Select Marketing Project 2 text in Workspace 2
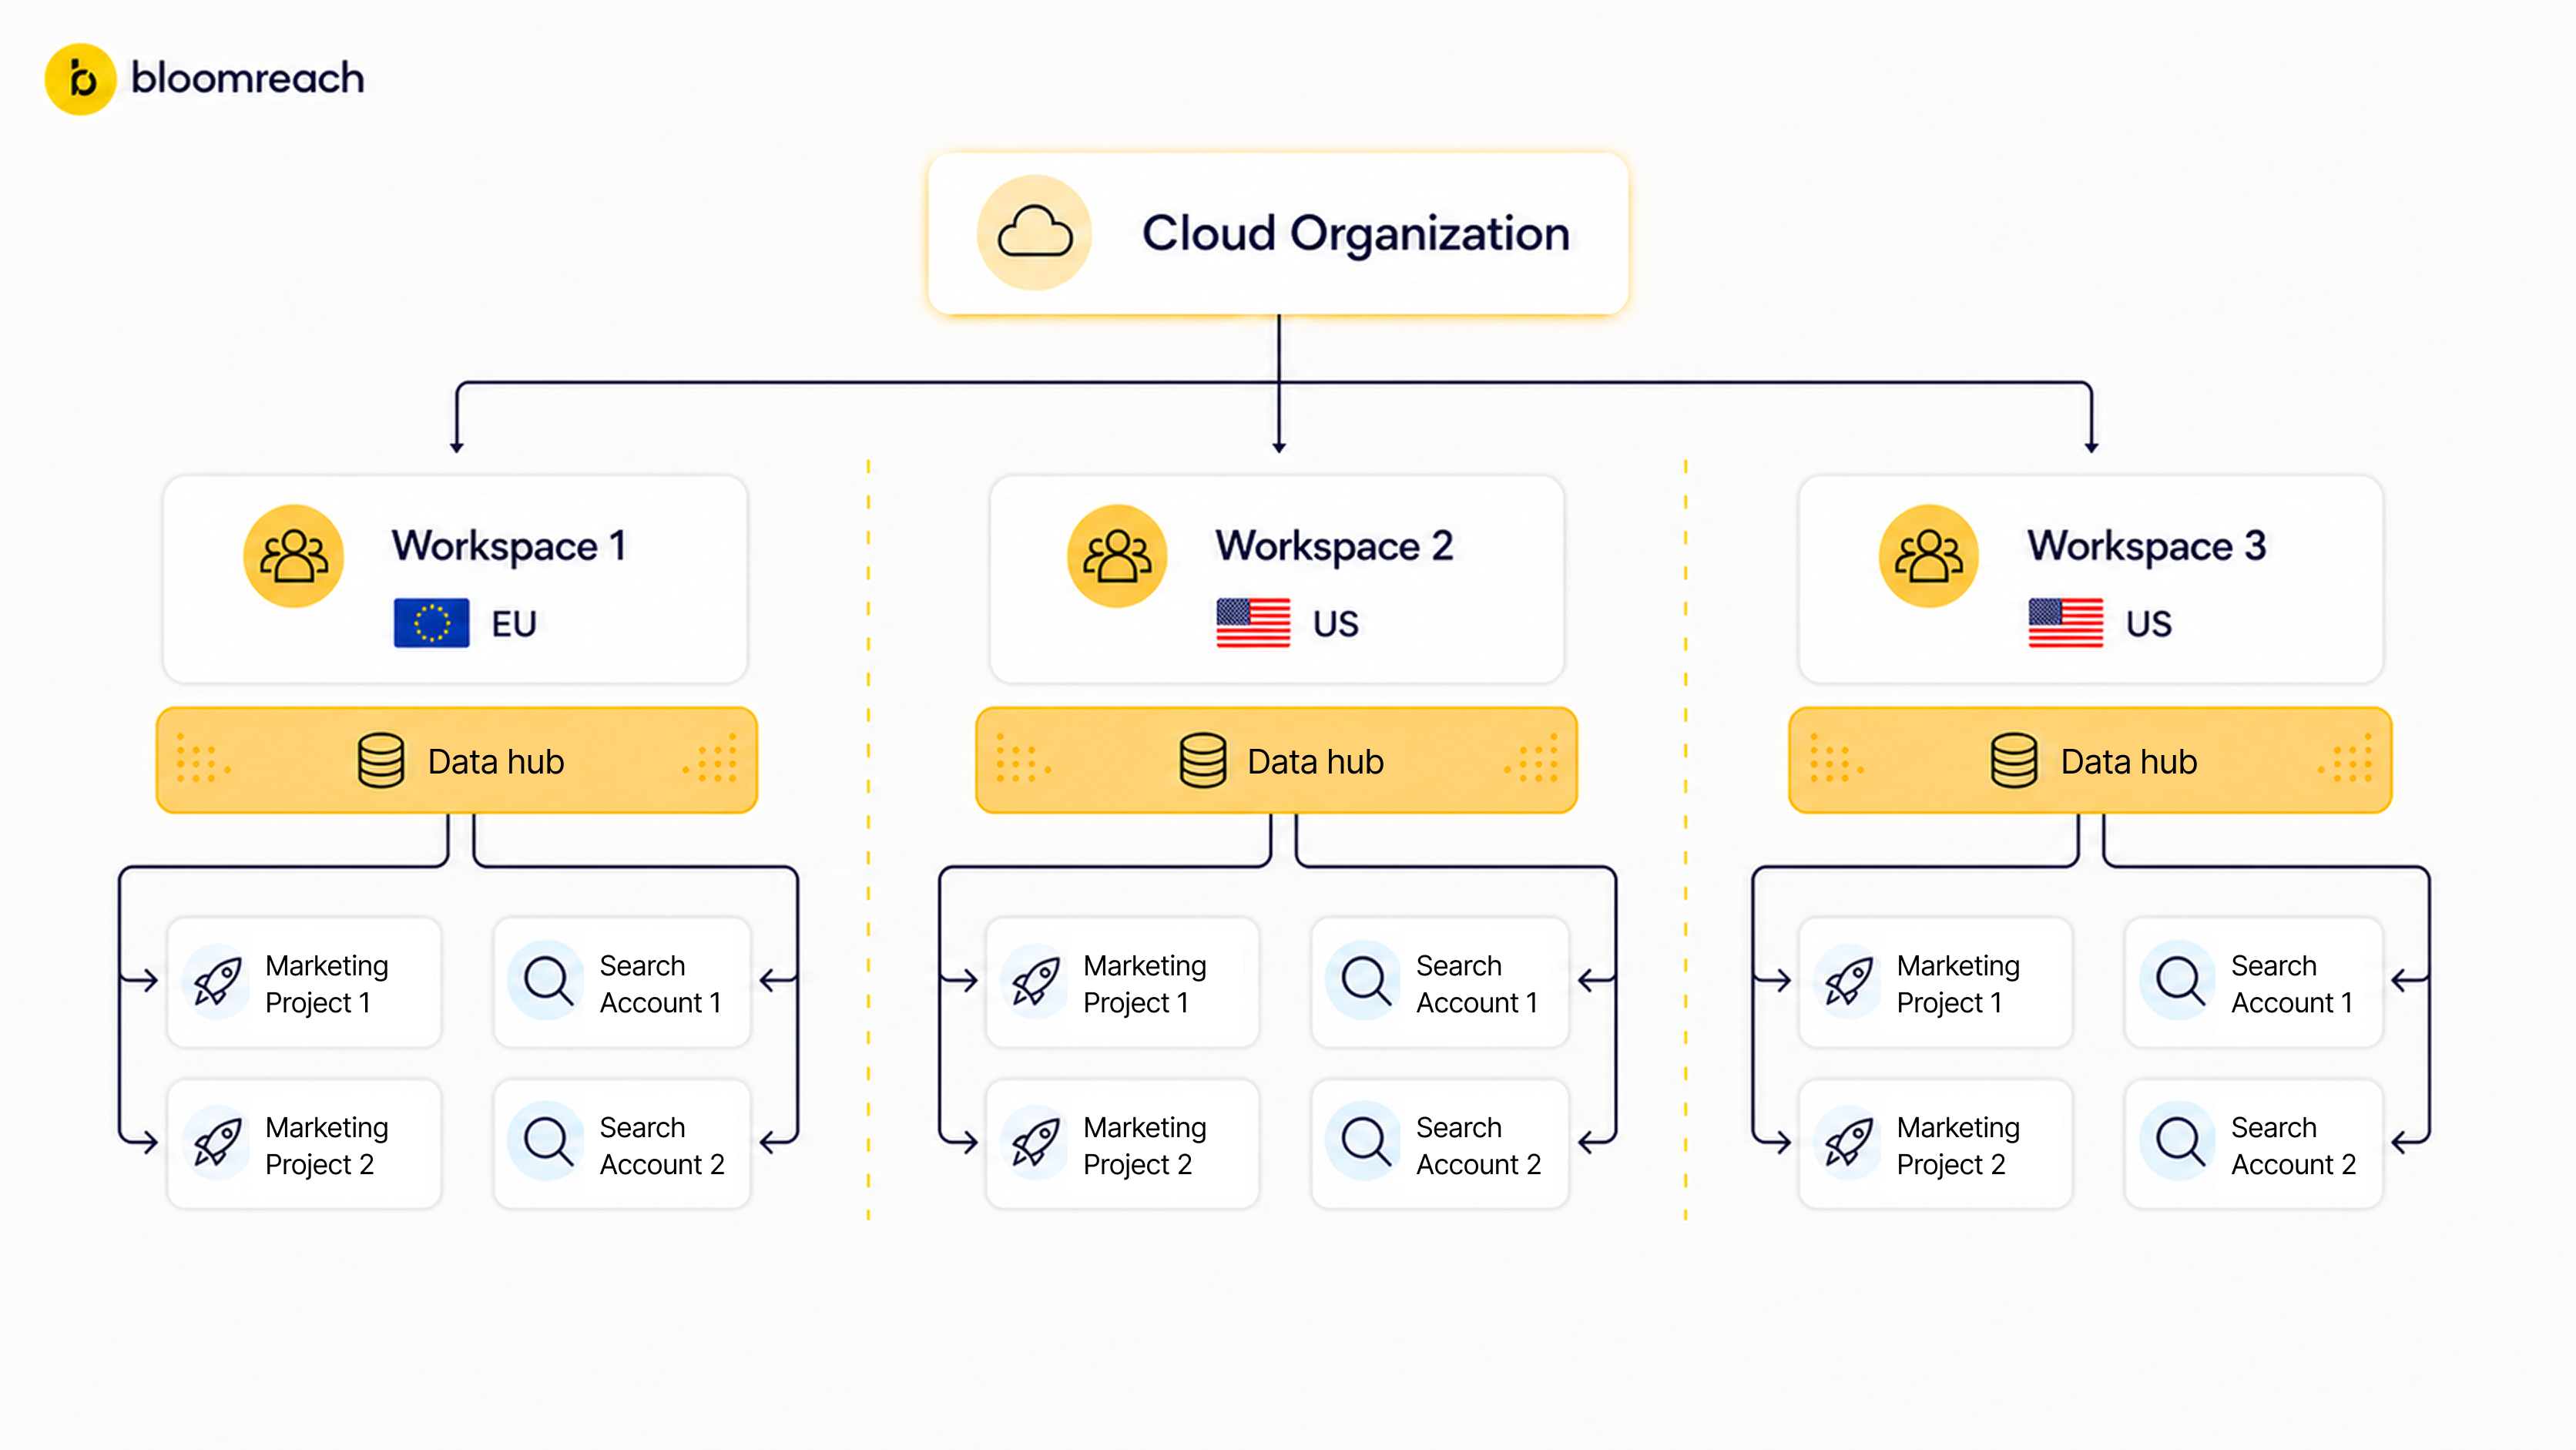The width and height of the screenshot is (2576, 1450). (x=1145, y=1146)
